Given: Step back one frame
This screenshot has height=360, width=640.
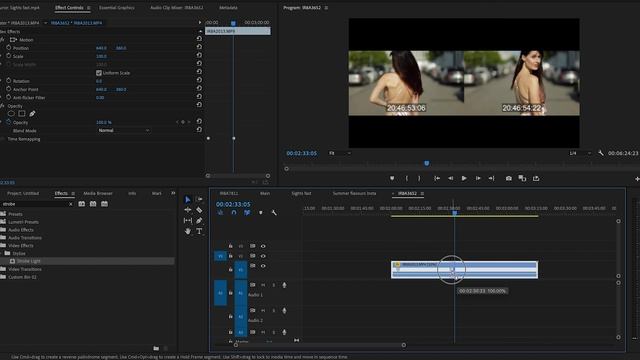Looking at the screenshot, I should point(451,178).
